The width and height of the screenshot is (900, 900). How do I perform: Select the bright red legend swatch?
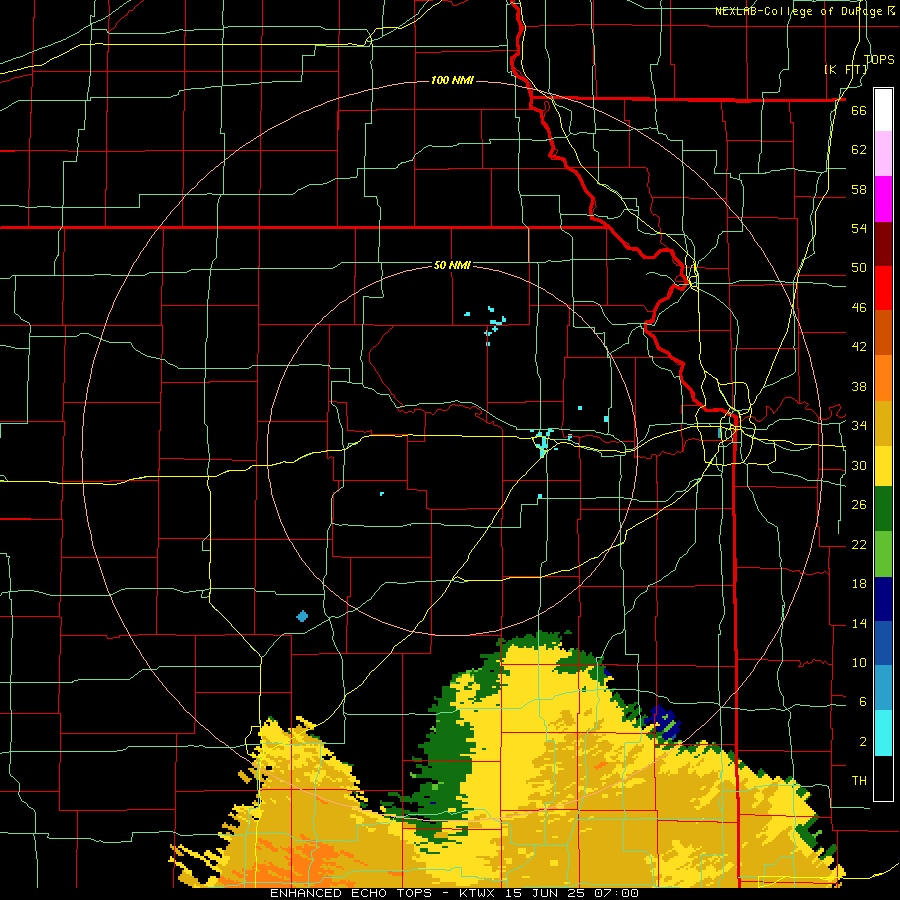click(x=883, y=288)
